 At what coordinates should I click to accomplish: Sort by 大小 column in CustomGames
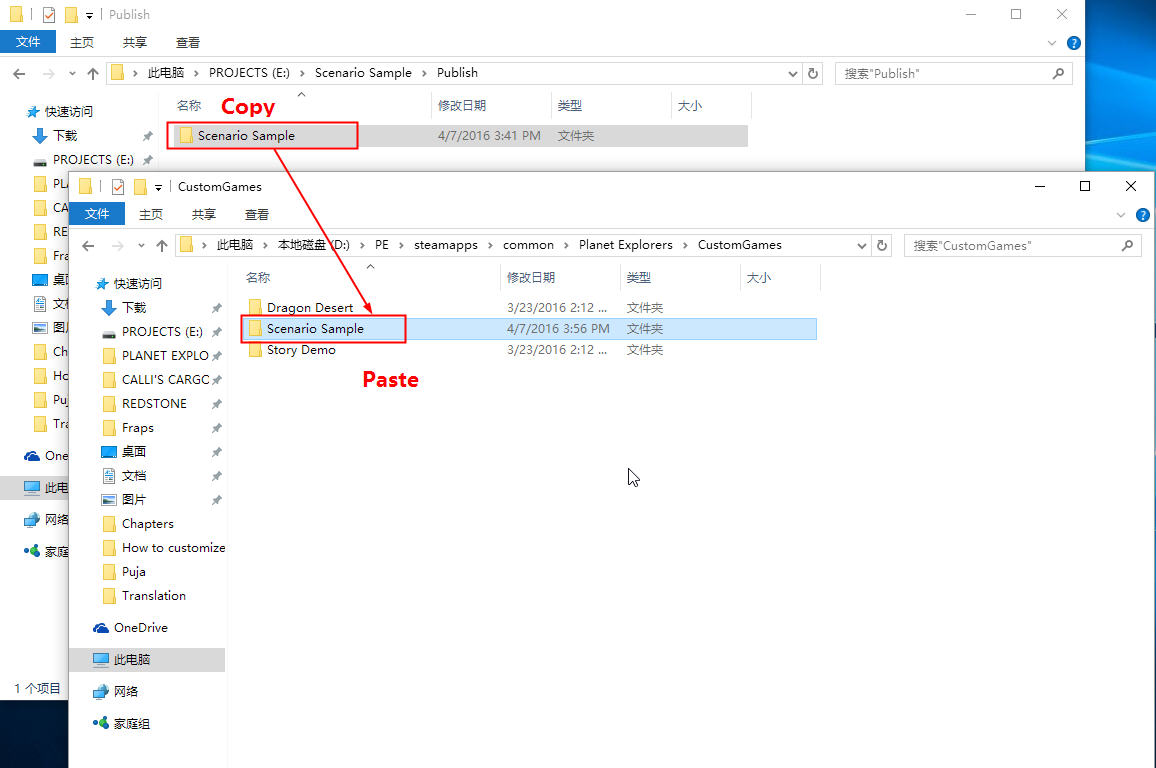click(x=759, y=278)
